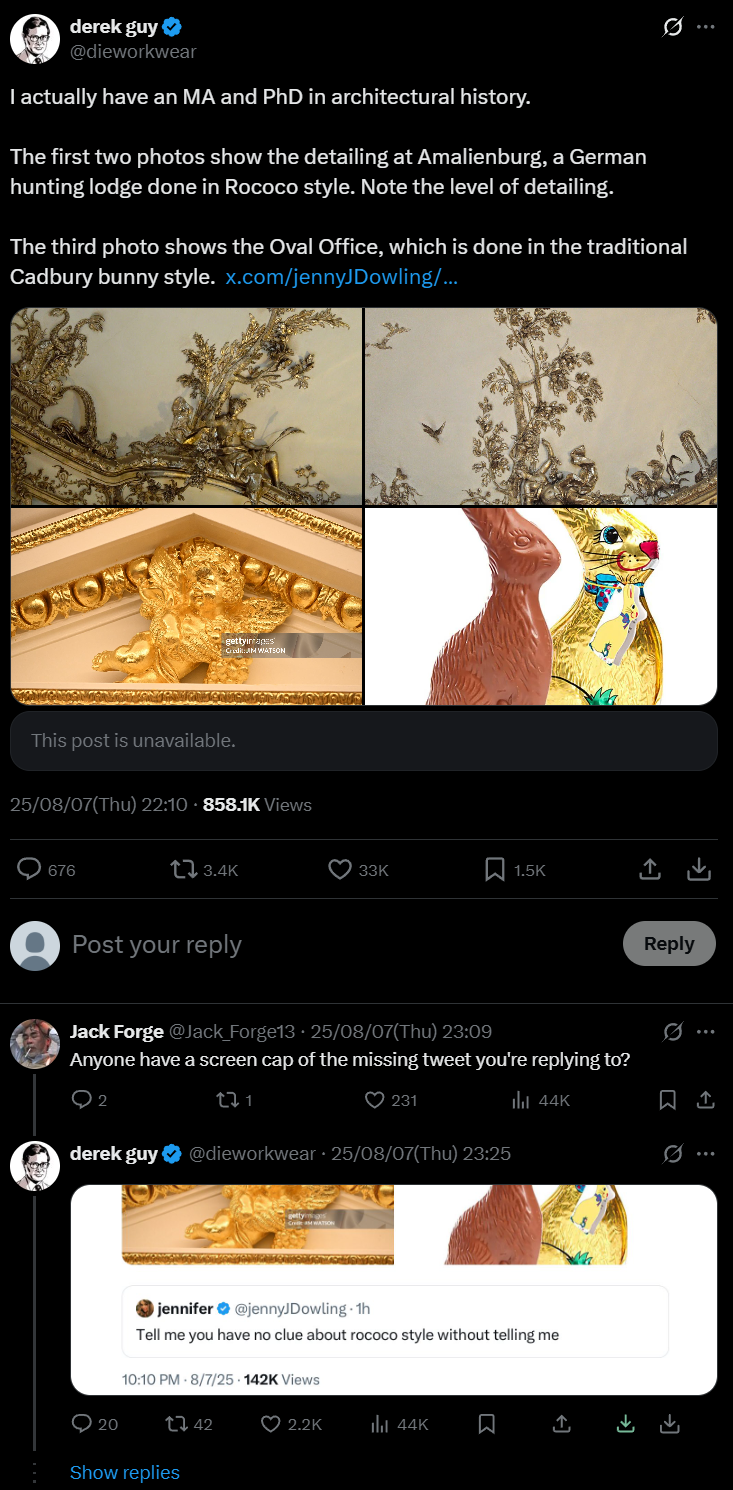View analytics on Jack Forge's reply
The height and width of the screenshot is (1490, 733).
520,1100
